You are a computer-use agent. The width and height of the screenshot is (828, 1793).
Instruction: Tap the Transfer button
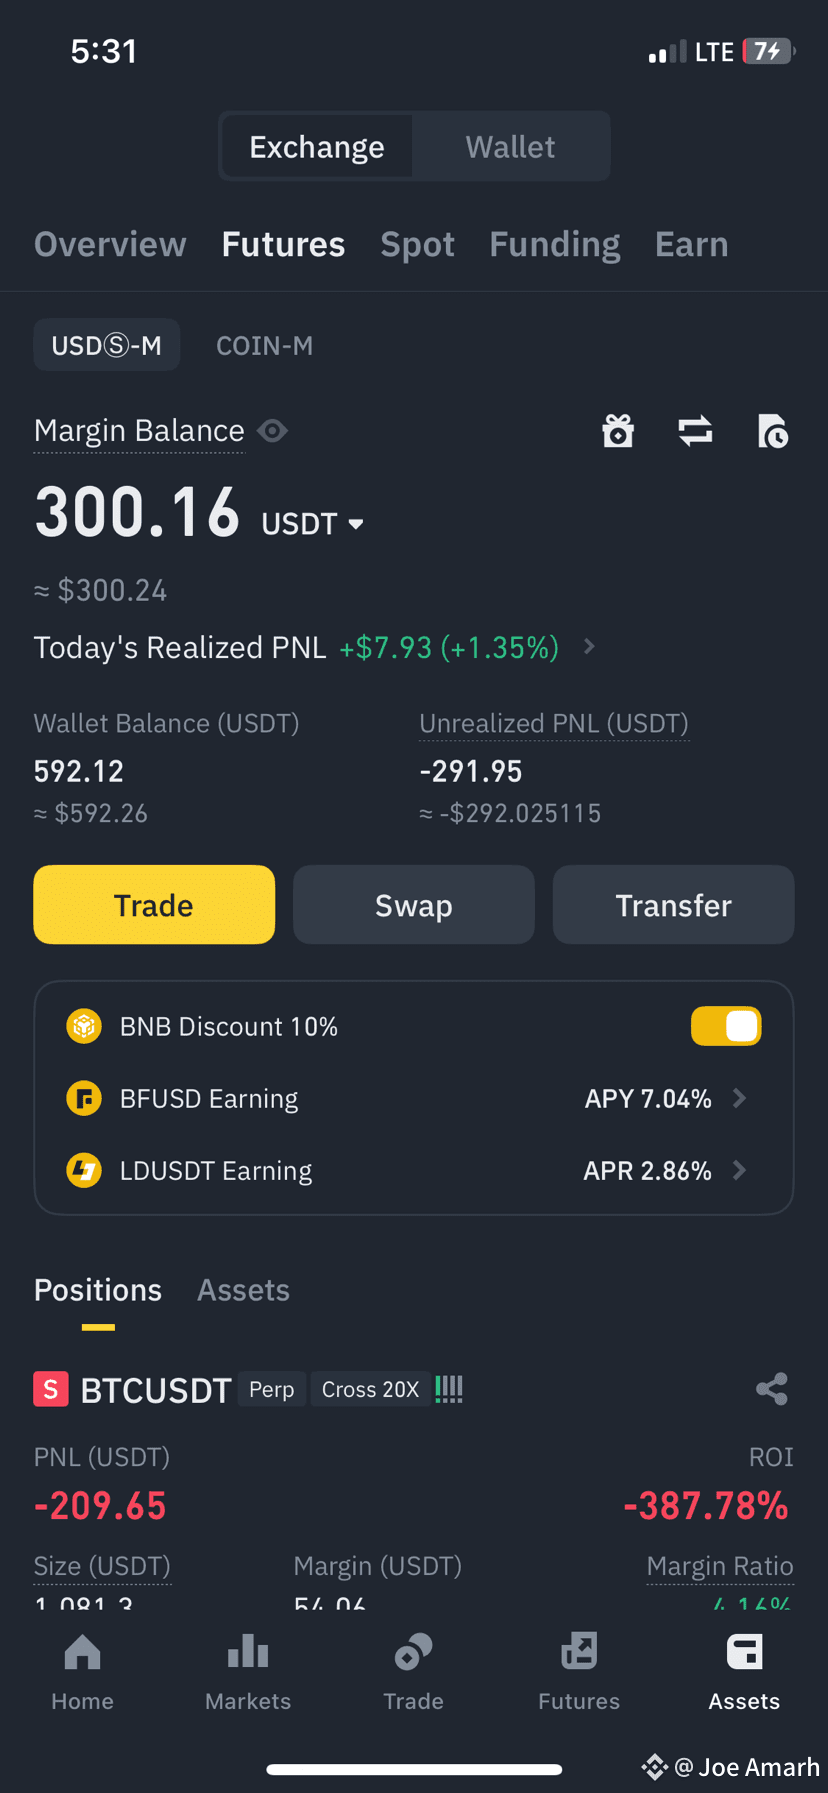click(x=673, y=905)
